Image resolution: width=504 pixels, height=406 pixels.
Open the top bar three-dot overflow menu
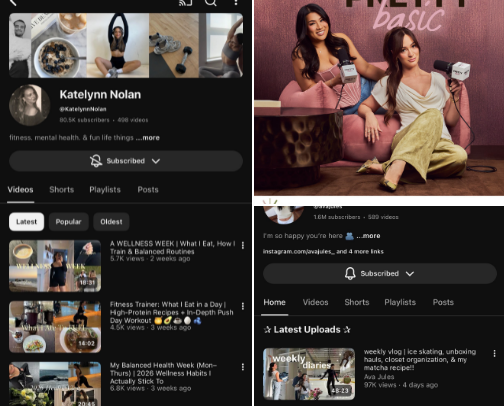(236, 3)
